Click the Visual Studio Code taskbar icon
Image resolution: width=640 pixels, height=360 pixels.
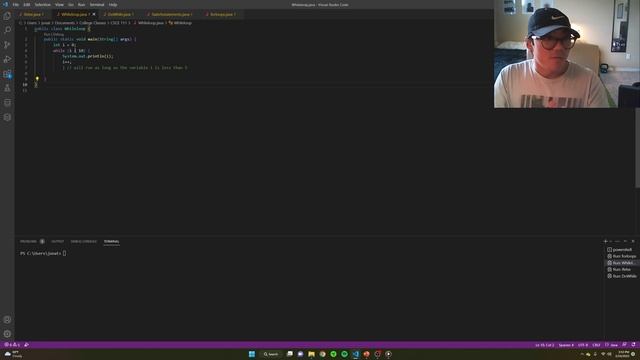coord(356,354)
